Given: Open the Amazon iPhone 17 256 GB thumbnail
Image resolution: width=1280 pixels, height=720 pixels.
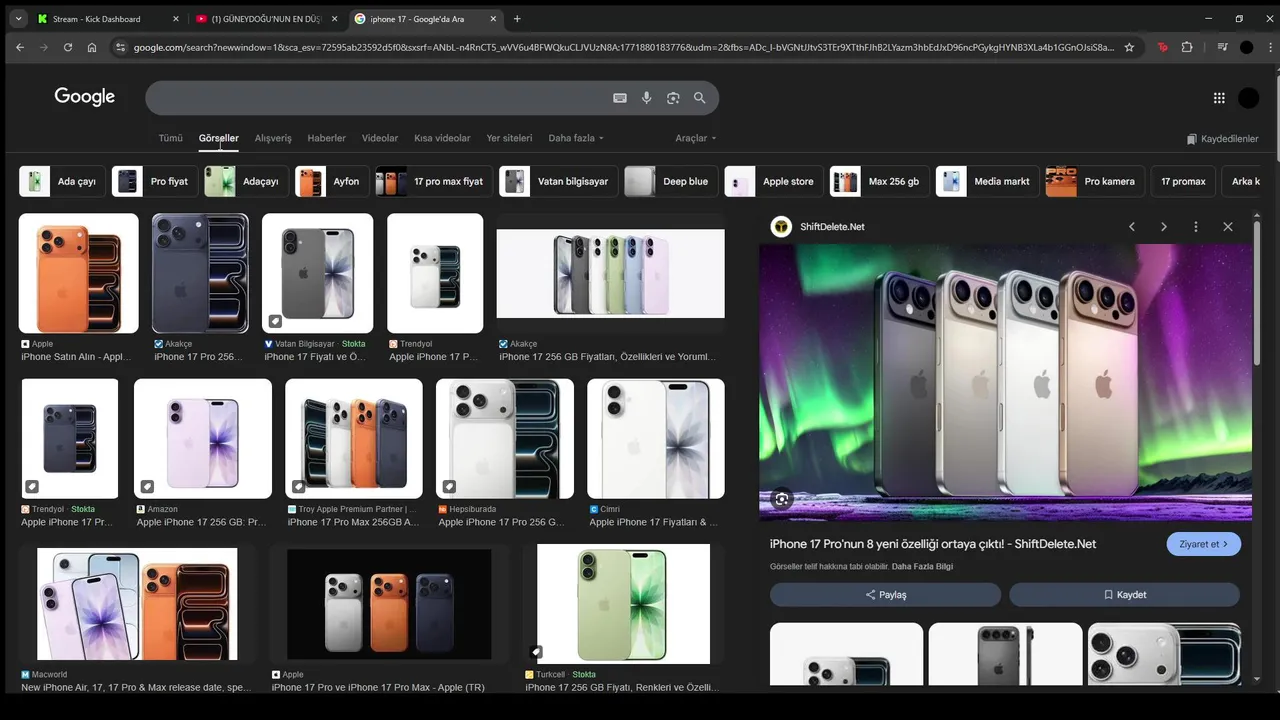Looking at the screenshot, I should [x=203, y=438].
